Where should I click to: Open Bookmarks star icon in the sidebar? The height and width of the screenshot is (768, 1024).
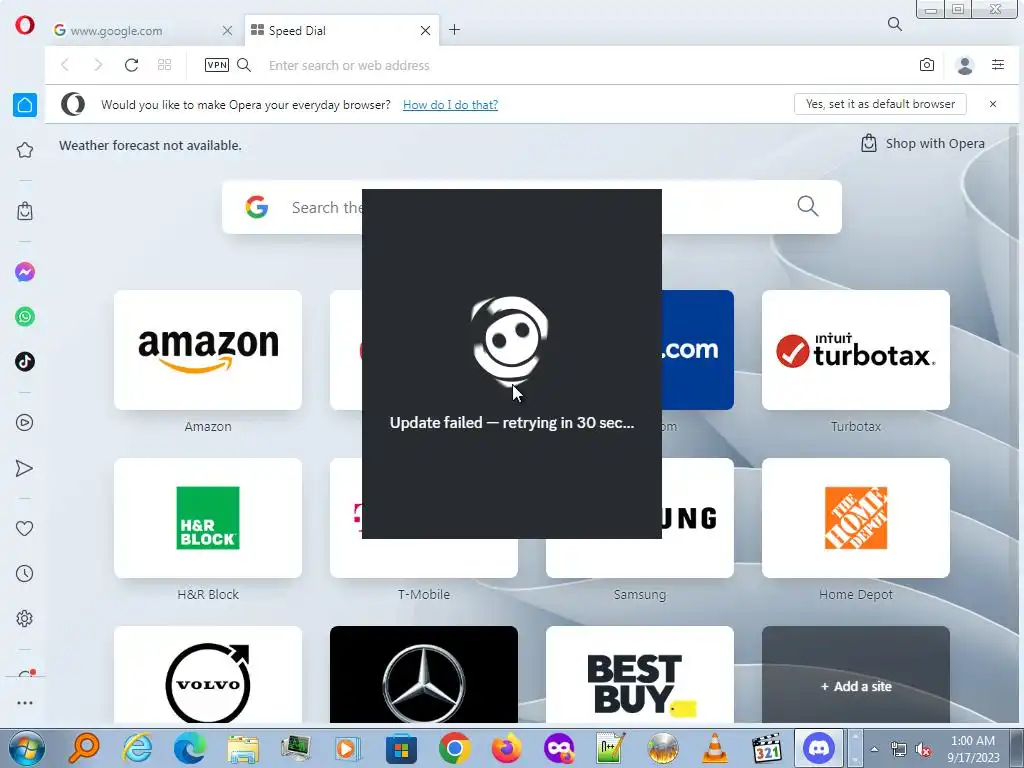[25, 150]
